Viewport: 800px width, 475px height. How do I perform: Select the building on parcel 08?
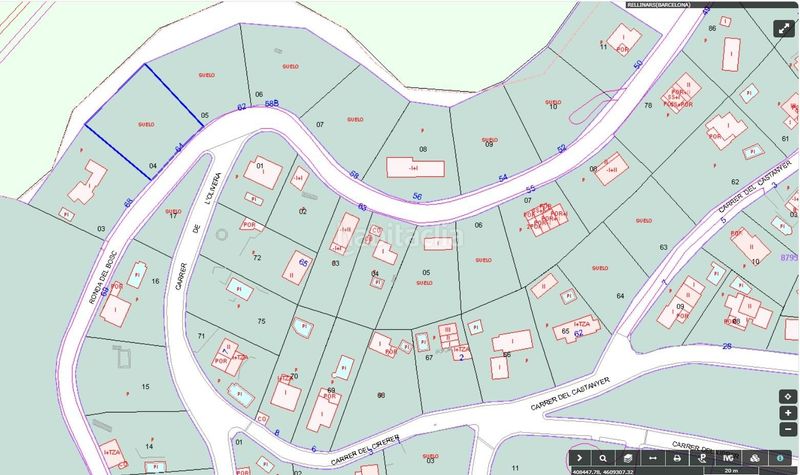[415, 167]
